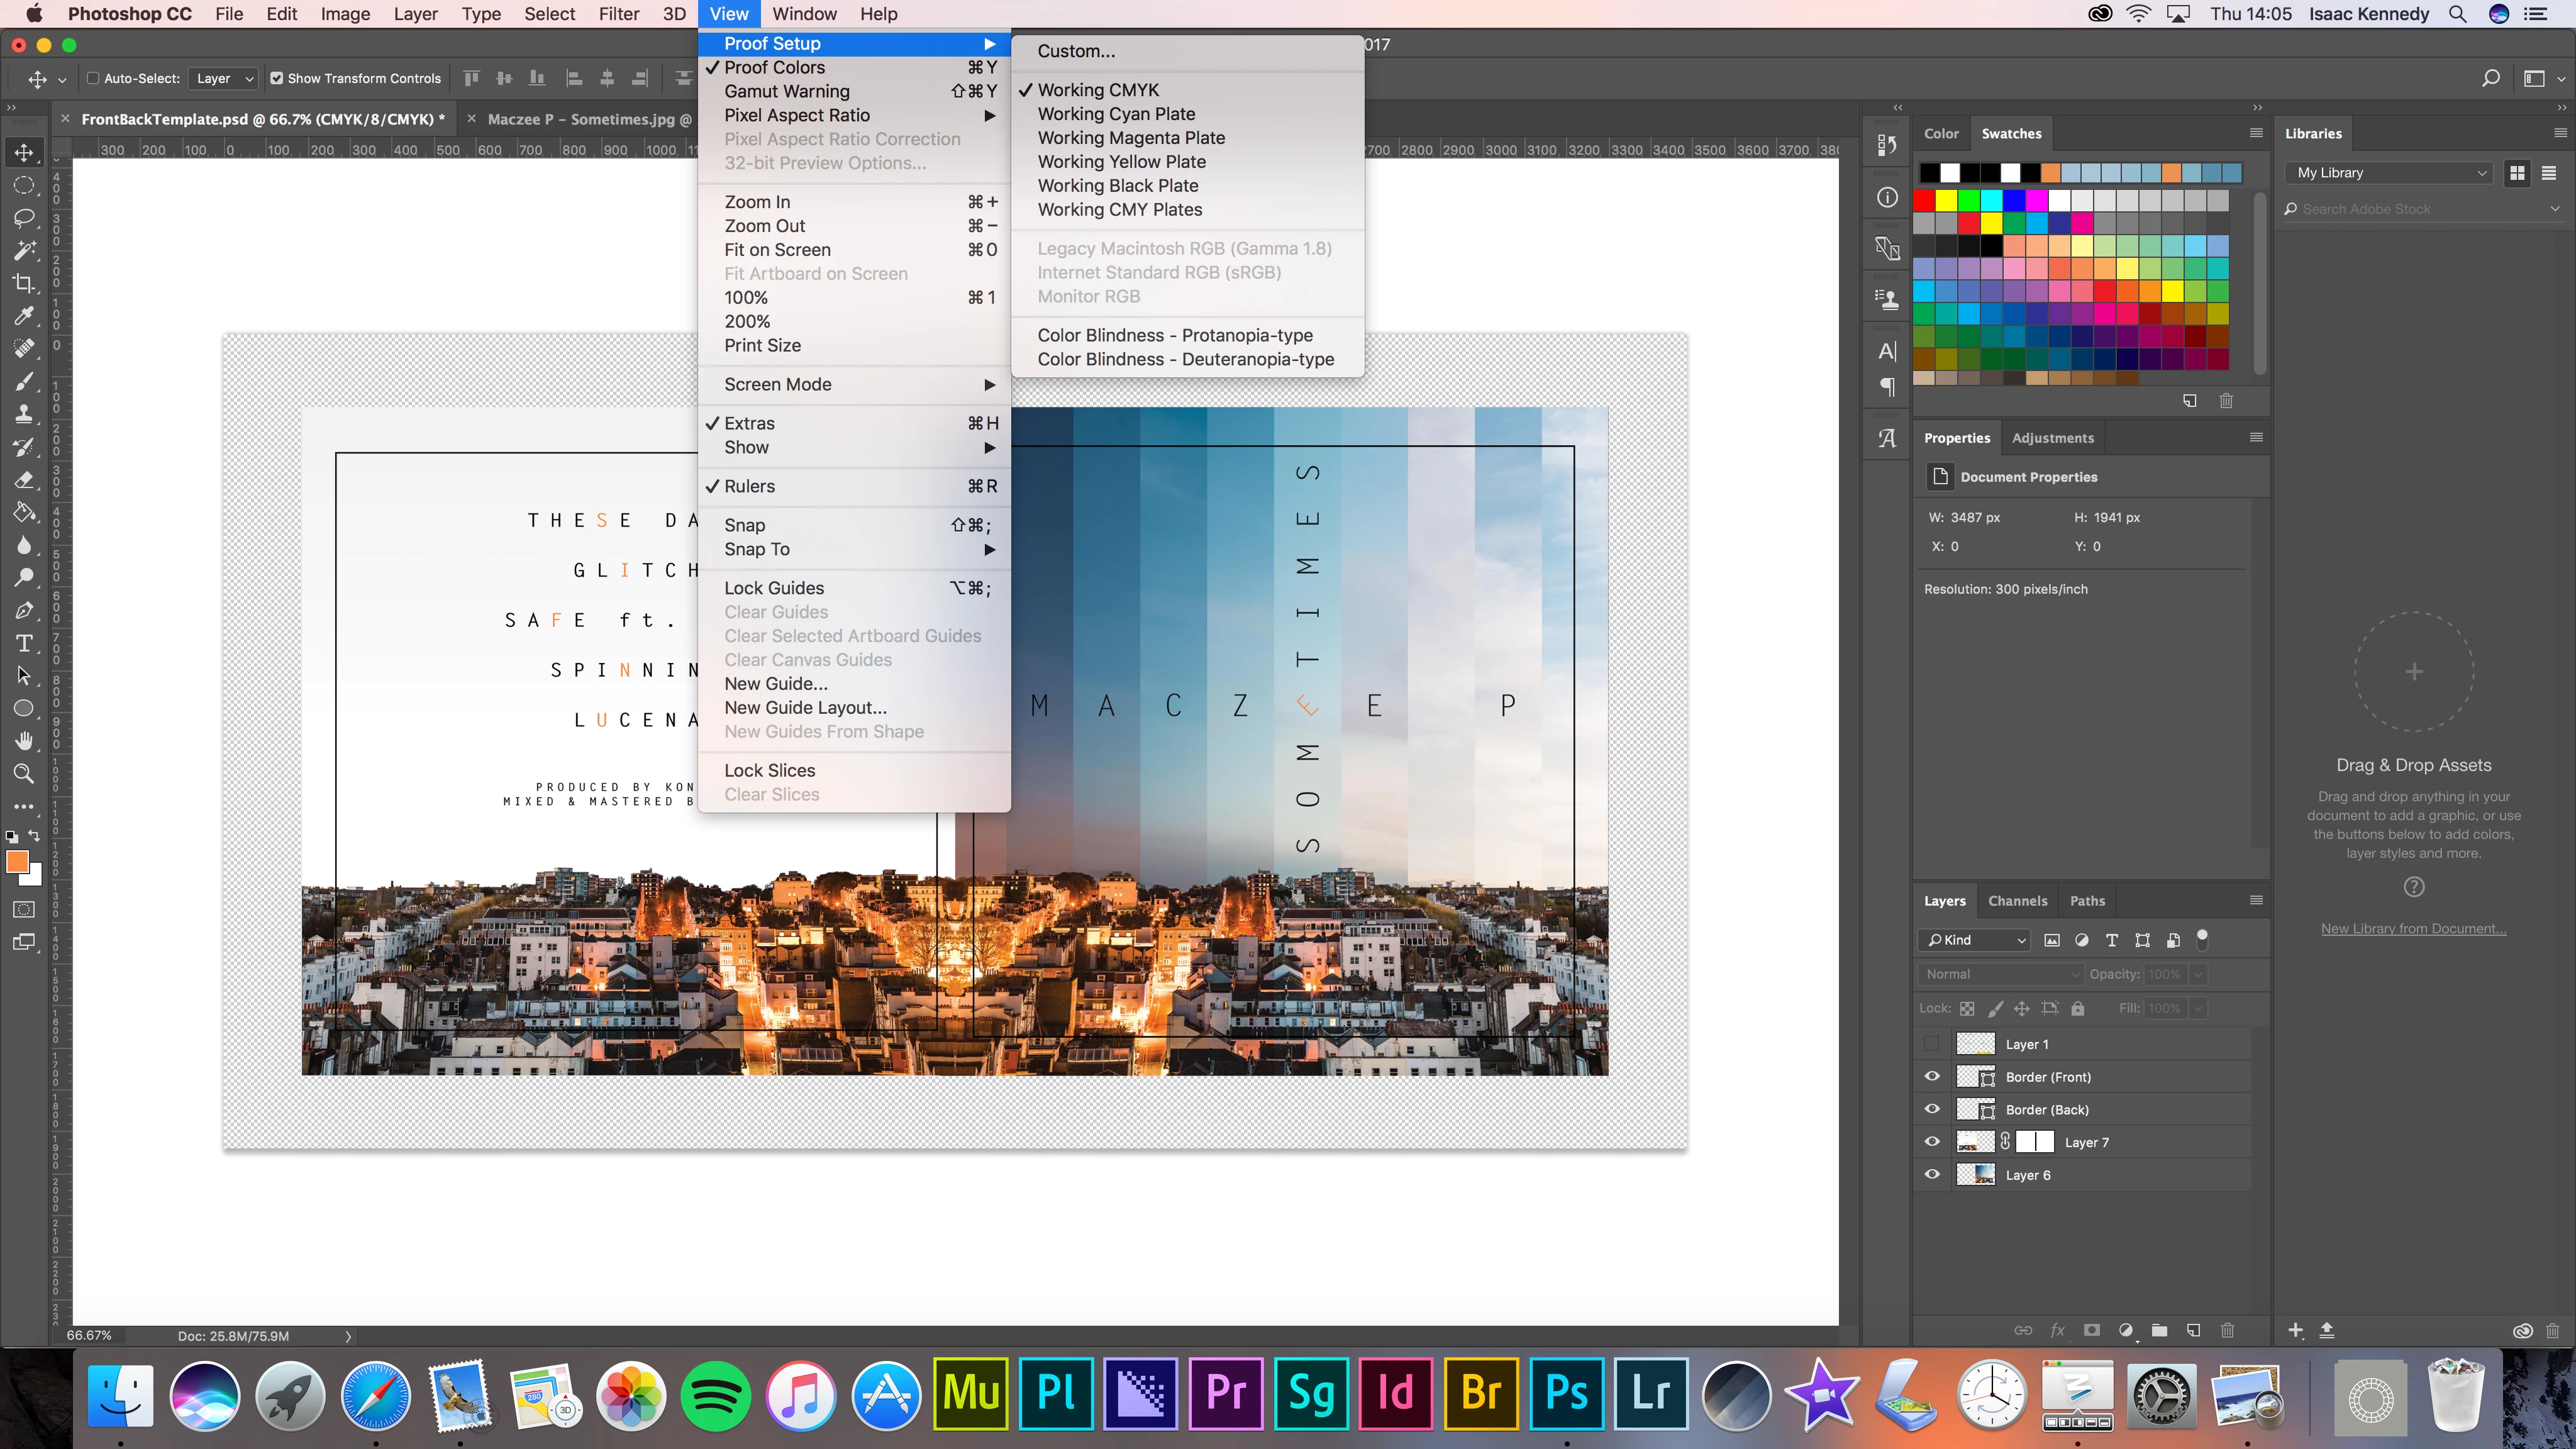Select the Zoom tool in toolbar
Screen dimensions: 2576x1449
24,773
